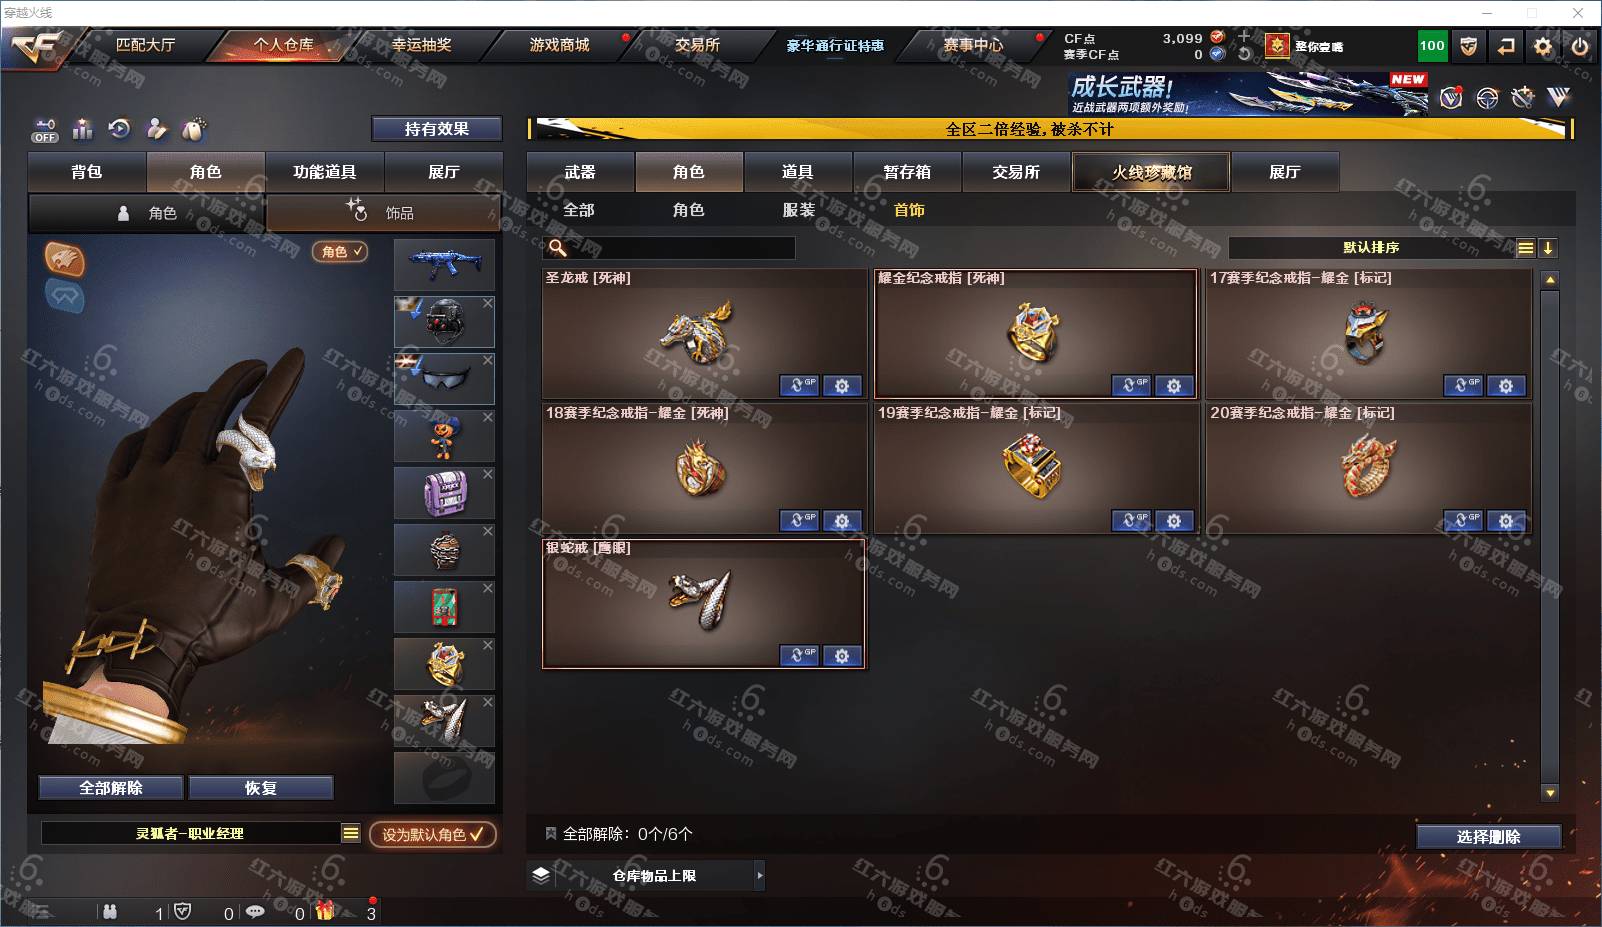Click the gift box icon at bottom
1602x927 pixels.
(x=325, y=911)
